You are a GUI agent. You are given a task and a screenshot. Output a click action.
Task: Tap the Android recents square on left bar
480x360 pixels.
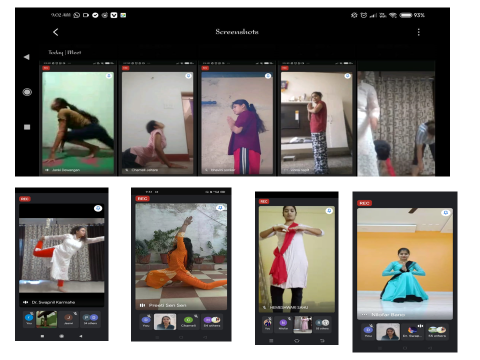click(27, 127)
